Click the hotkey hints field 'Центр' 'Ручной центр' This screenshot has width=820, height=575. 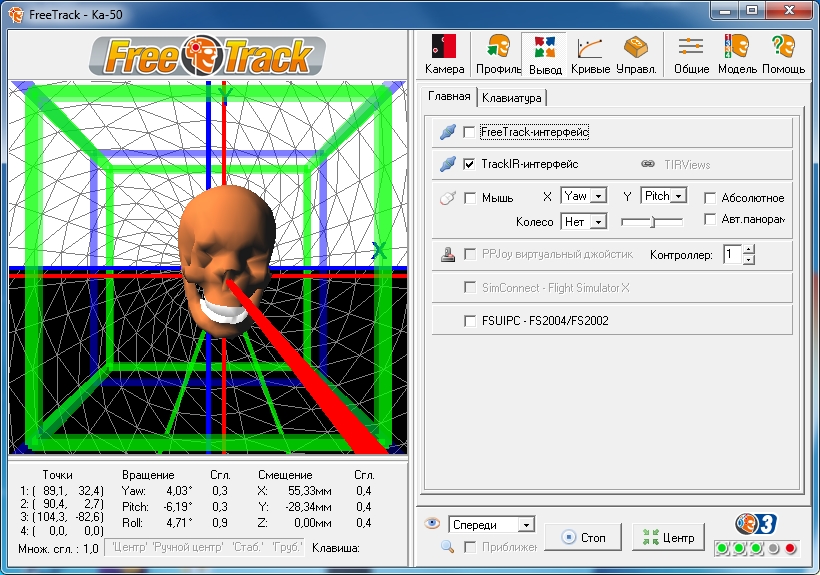click(x=204, y=547)
